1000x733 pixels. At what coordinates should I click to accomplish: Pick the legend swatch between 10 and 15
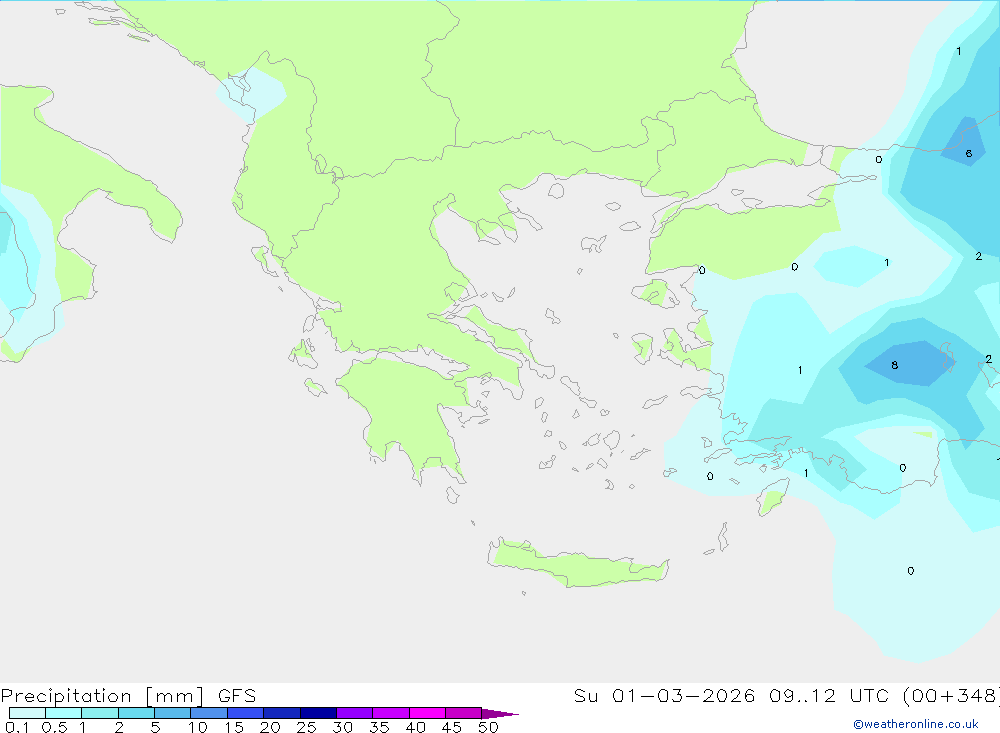coord(209,713)
